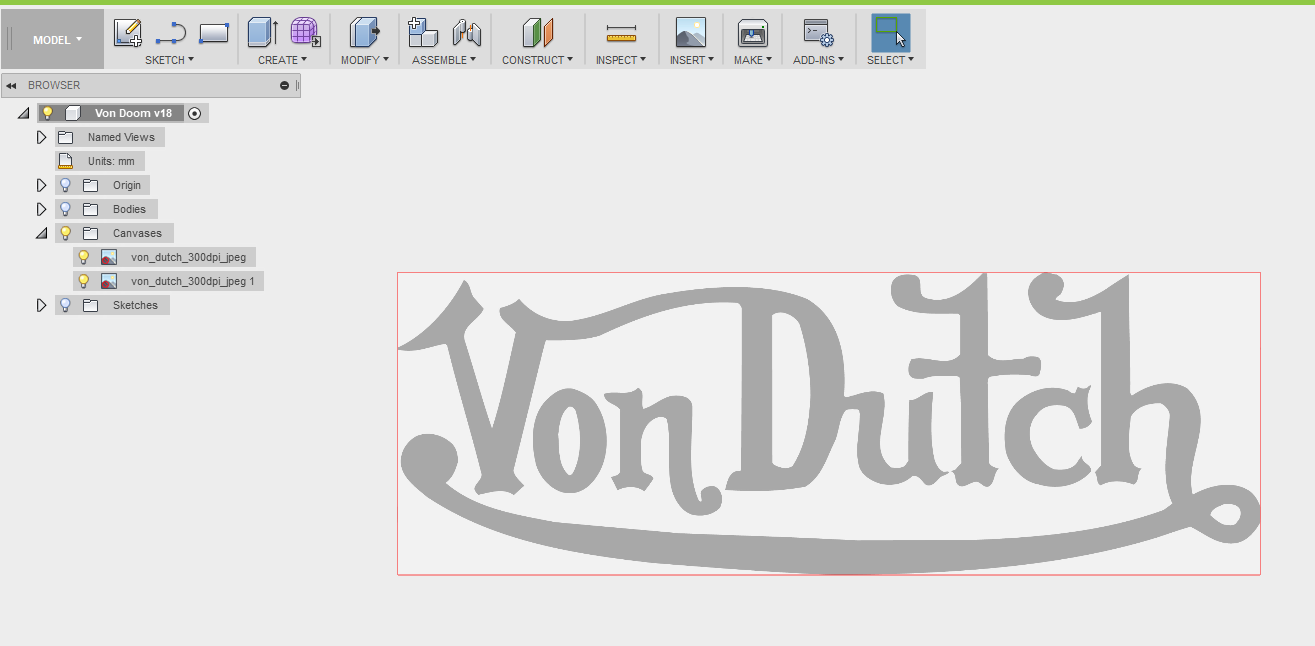
Task: Click the Origin folder icon
Action: click(x=90, y=185)
